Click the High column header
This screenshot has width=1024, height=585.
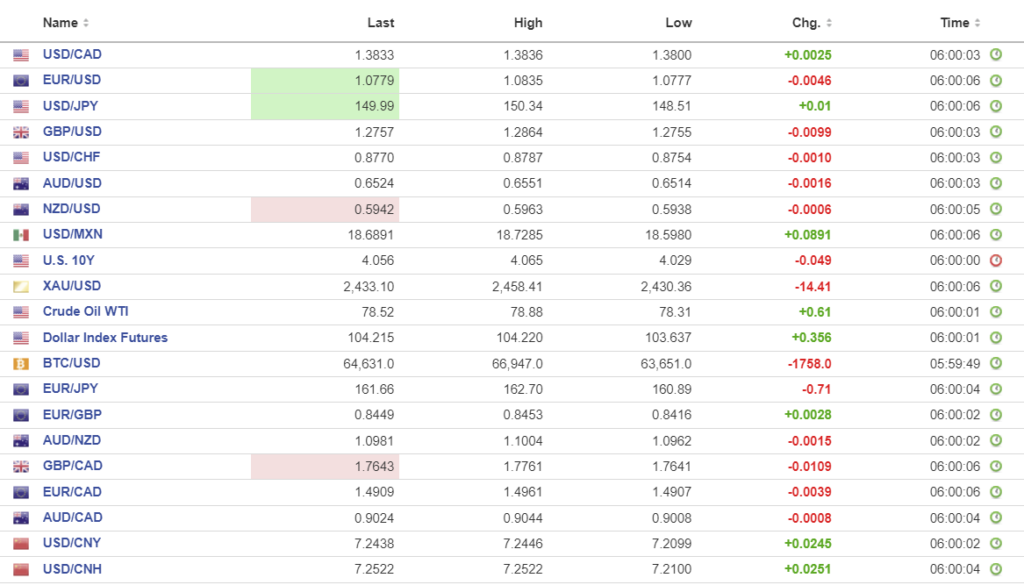tap(527, 23)
